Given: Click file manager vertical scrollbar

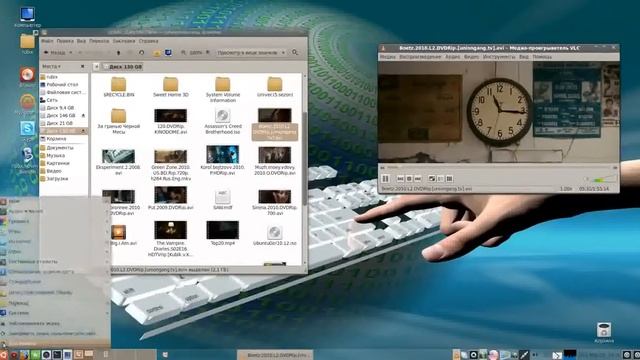Looking at the screenshot, I should pos(304,158).
